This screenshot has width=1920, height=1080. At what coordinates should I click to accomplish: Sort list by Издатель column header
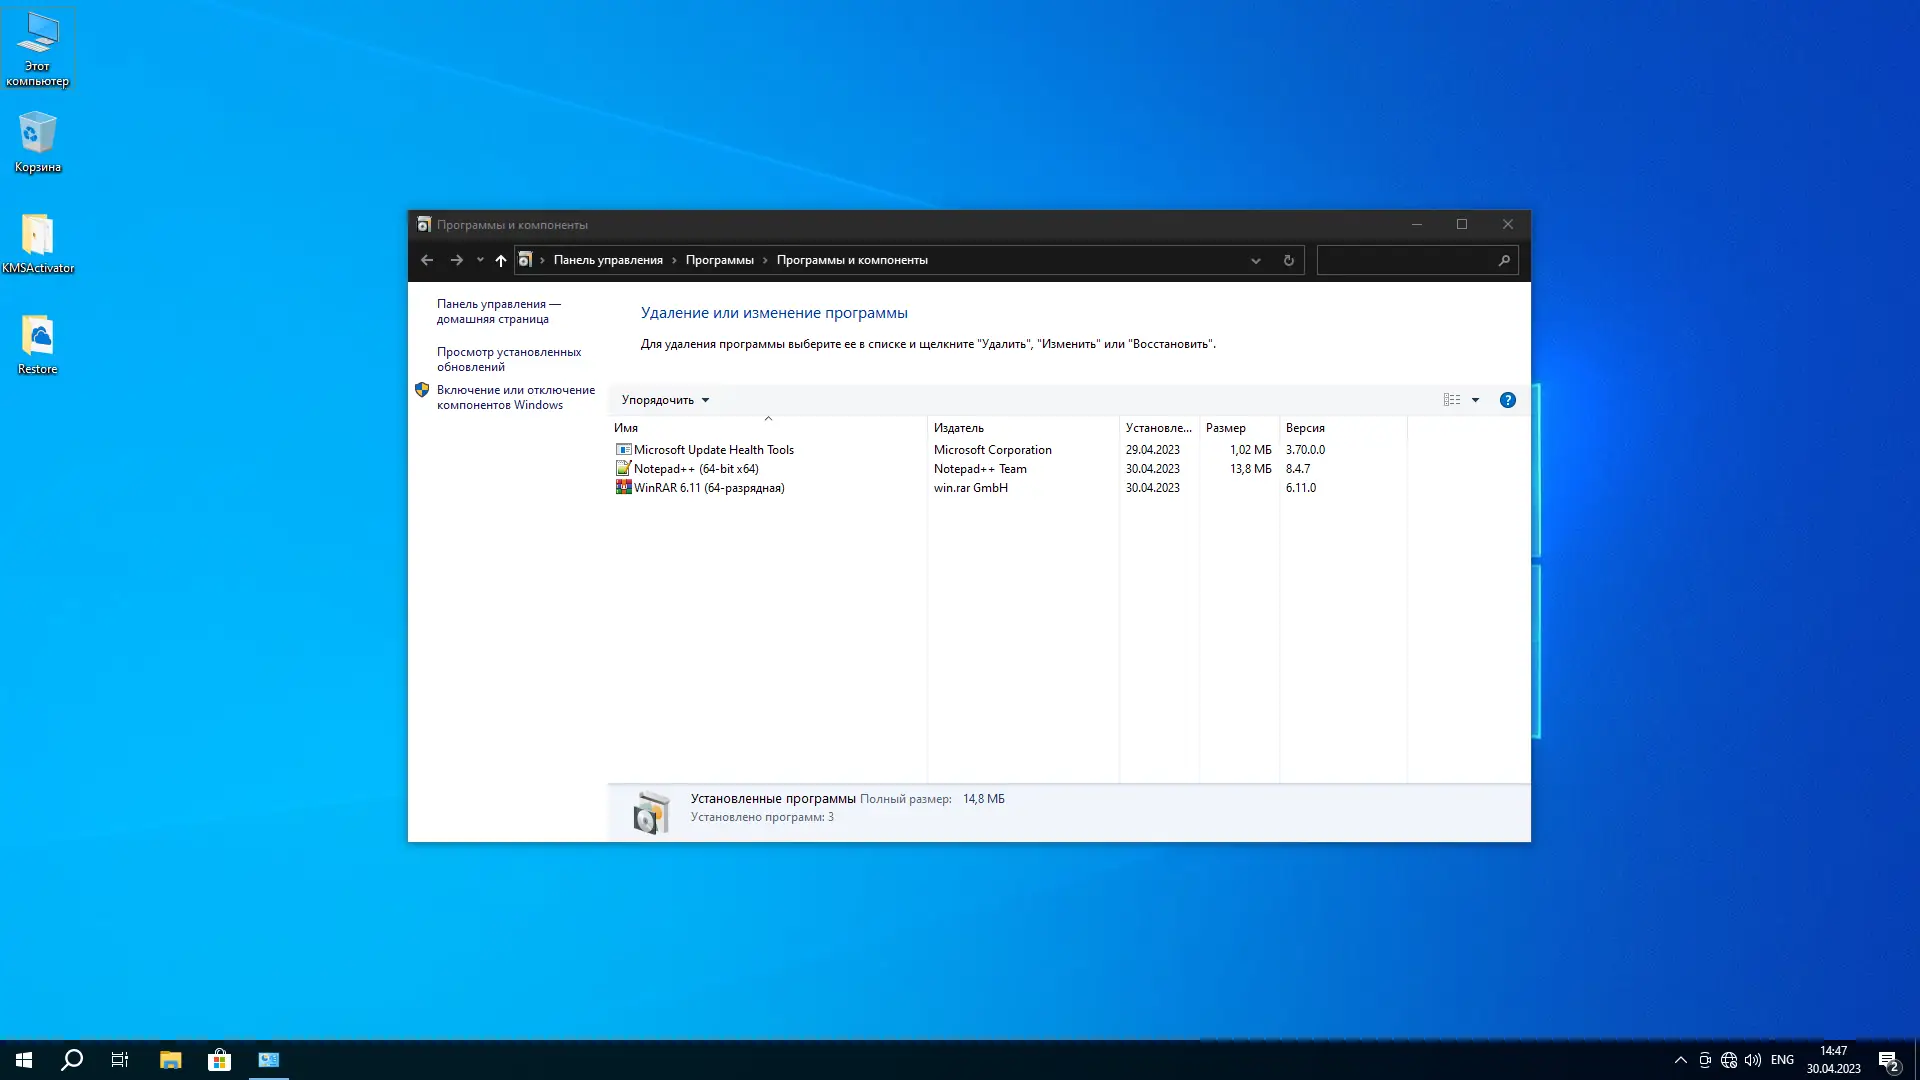[x=958, y=428]
